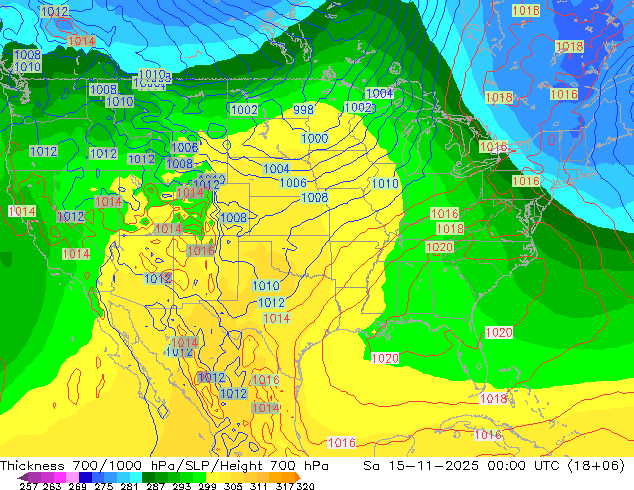The width and height of the screenshot is (634, 490).
Task: Click the orange arrow end of color bar
Action: pos(298,477)
